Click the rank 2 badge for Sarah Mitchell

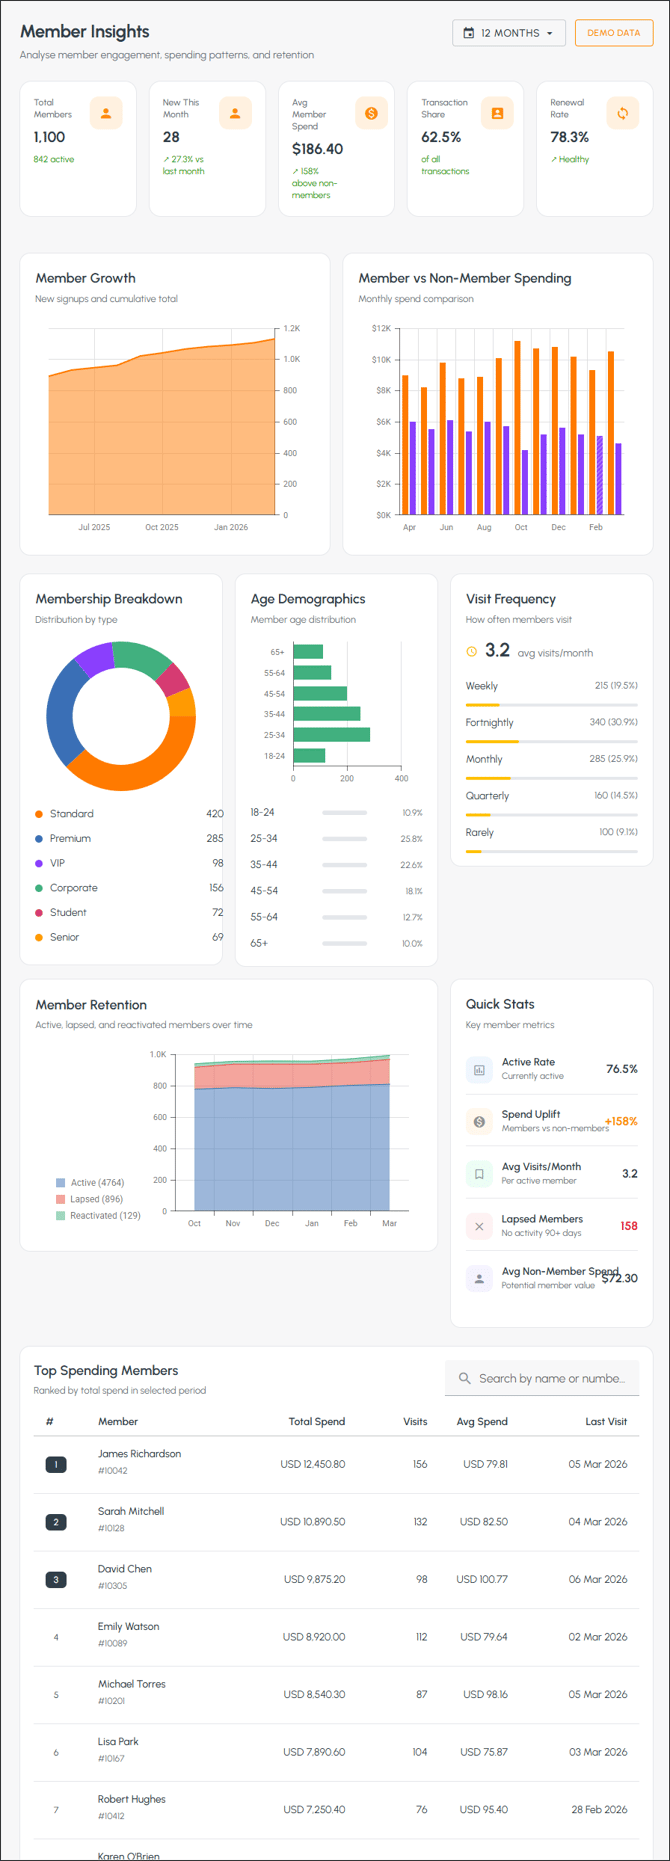[56, 1522]
